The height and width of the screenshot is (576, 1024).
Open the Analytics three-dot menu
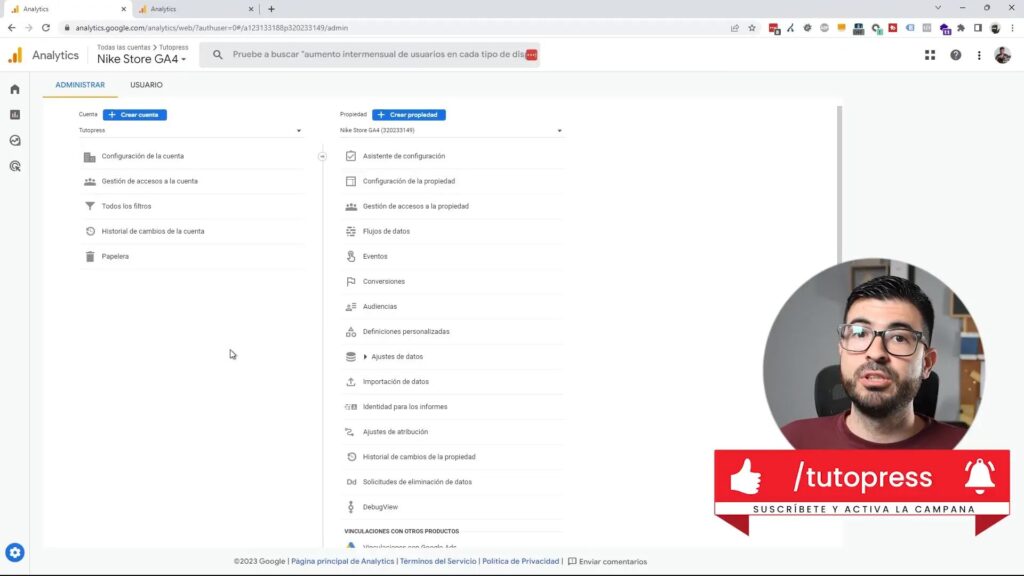(979, 56)
